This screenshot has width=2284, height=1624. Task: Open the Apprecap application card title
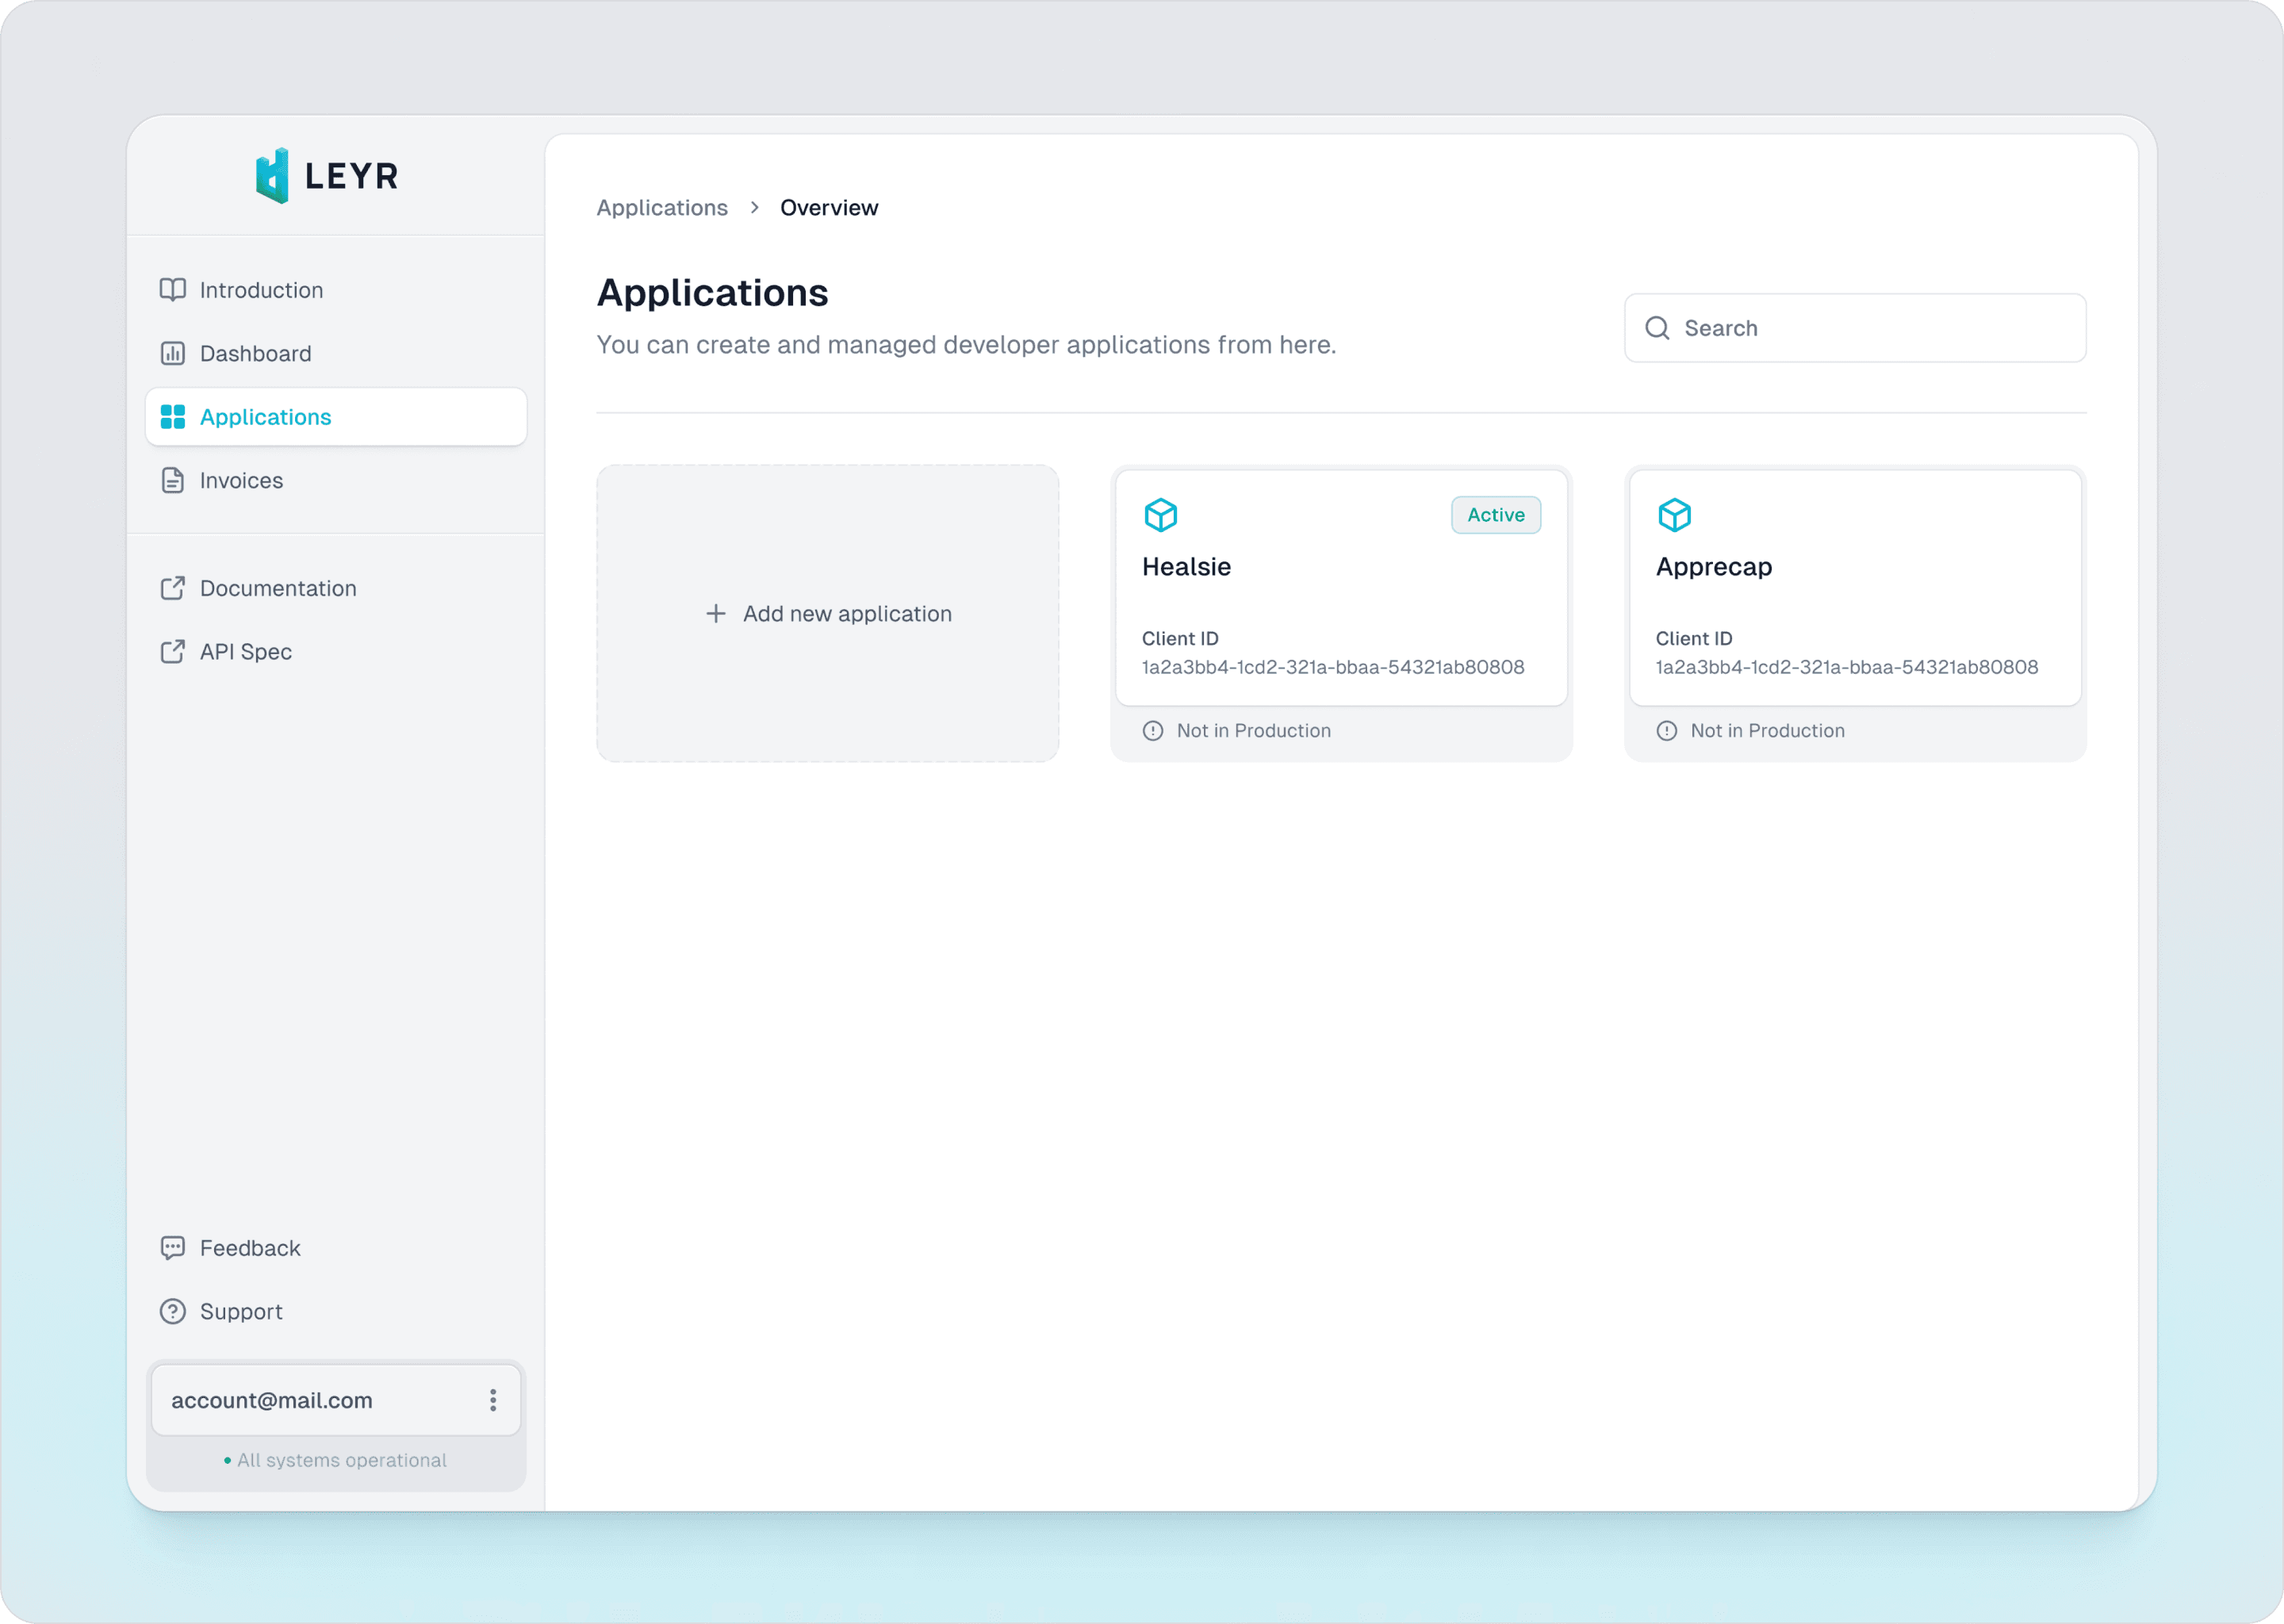(x=1714, y=566)
